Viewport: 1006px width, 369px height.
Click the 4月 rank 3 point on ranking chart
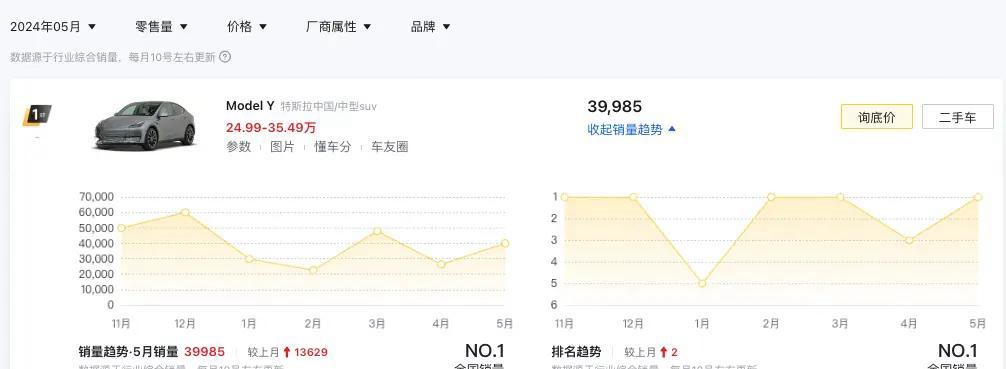coord(908,240)
